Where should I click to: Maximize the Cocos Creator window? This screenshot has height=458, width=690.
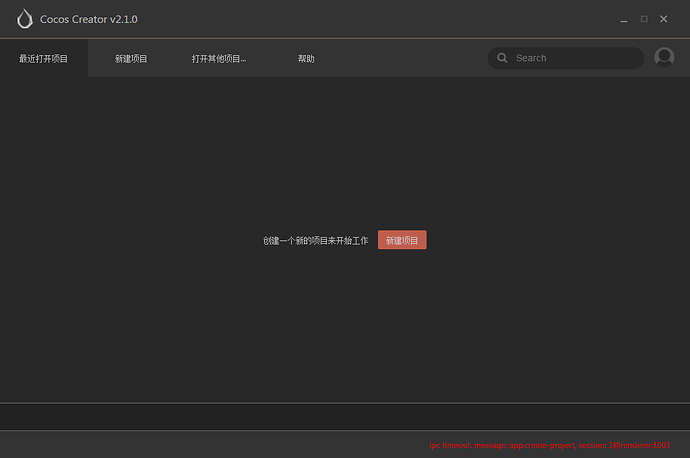(x=644, y=19)
